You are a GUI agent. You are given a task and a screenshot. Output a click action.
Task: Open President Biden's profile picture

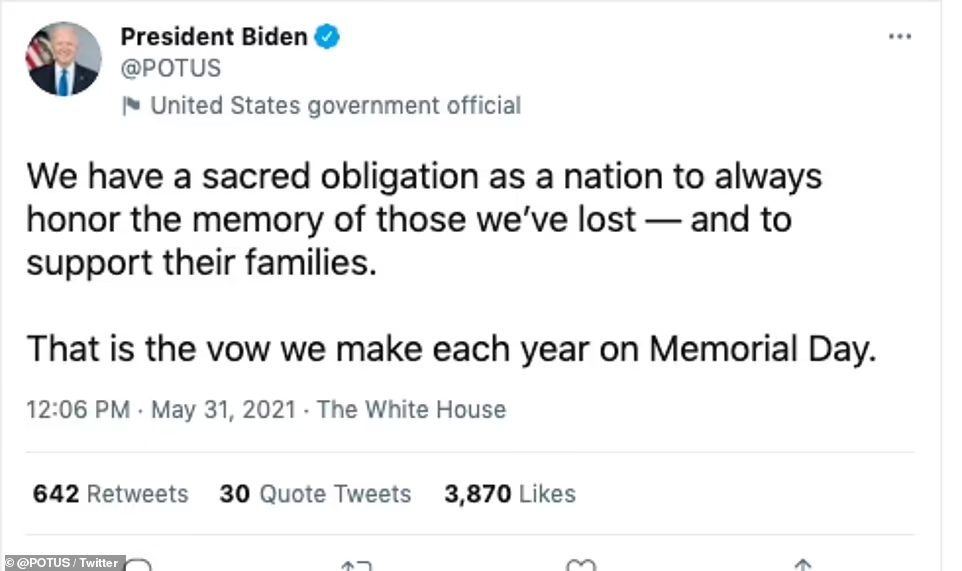[64, 59]
